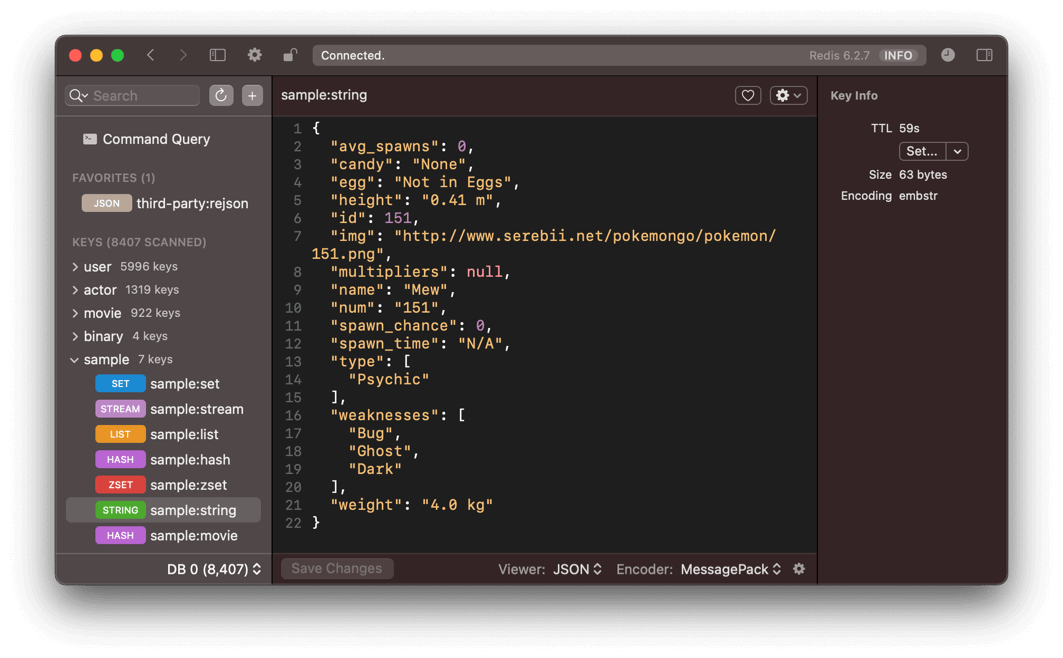Viewport: 1063px width, 658px height.
Task: Open the INFO server badge
Action: point(898,56)
